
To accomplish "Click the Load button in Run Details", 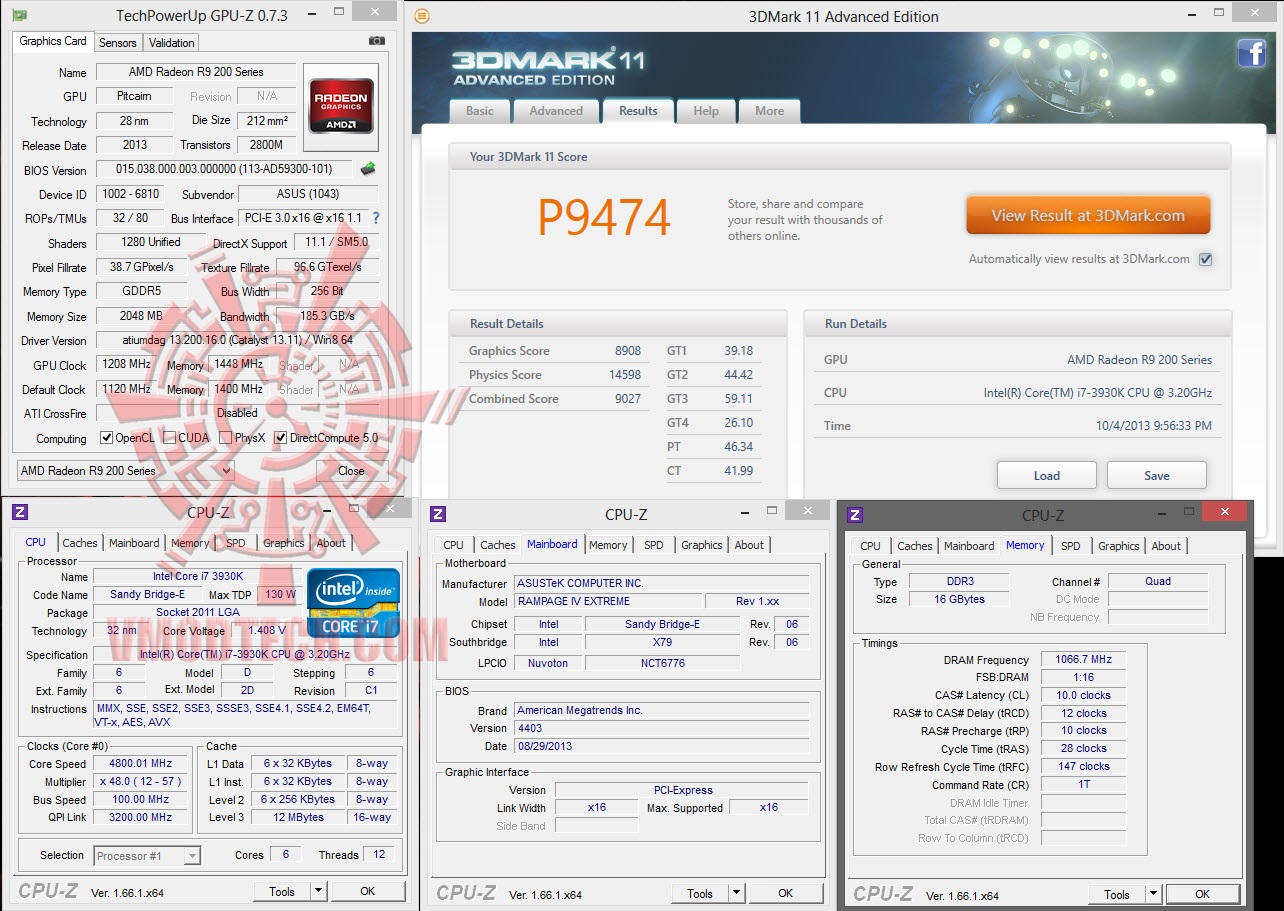I will 1047,475.
